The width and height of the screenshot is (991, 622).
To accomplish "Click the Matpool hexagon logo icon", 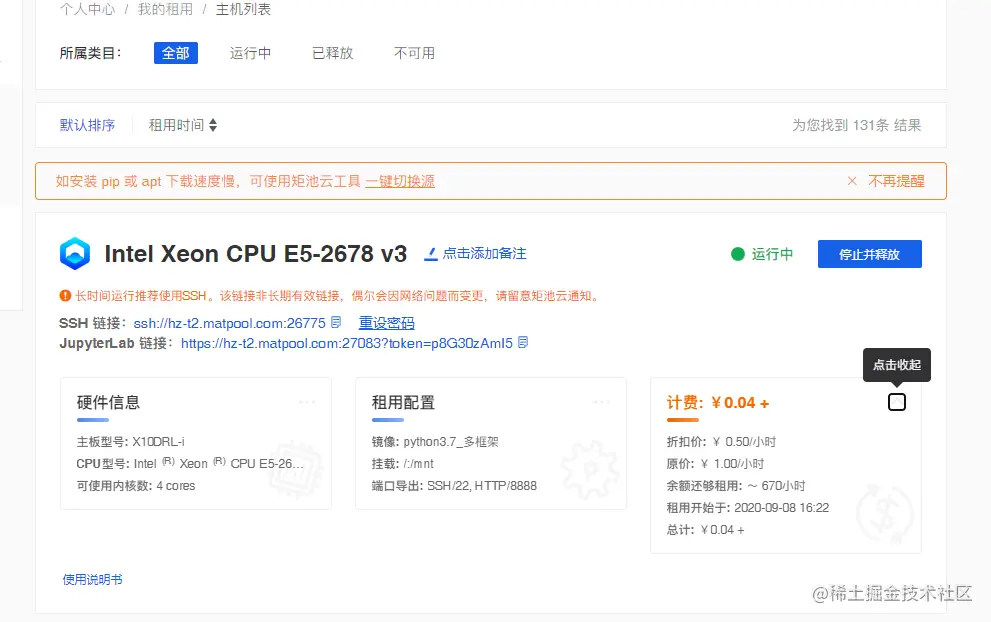I will 75,253.
